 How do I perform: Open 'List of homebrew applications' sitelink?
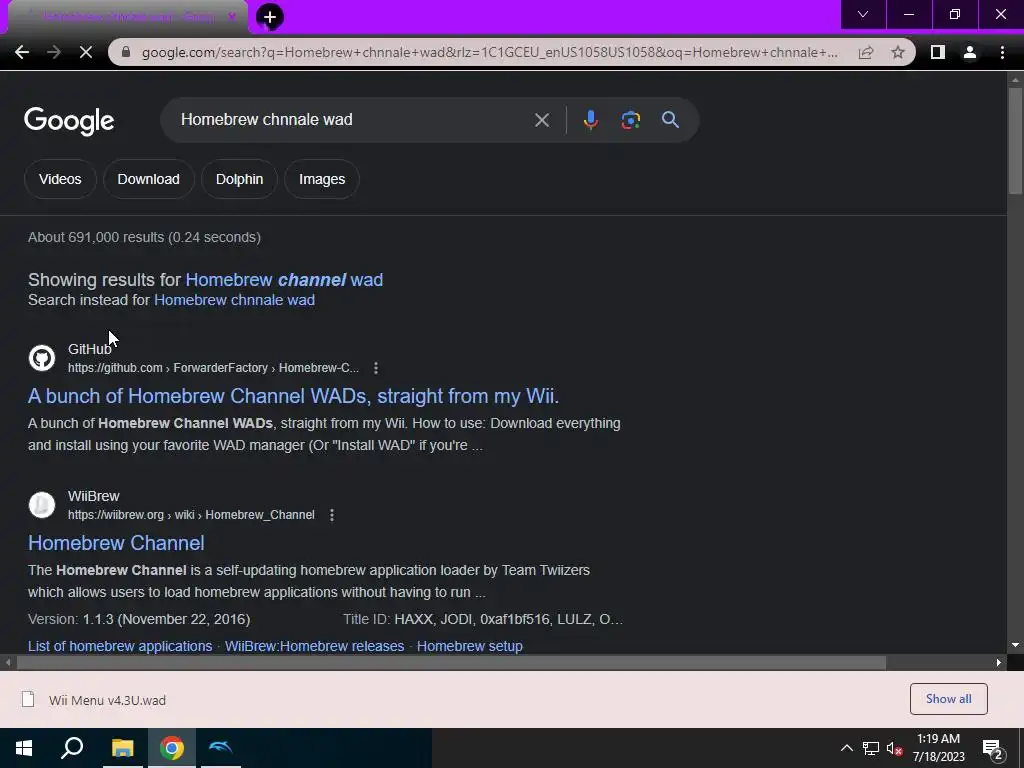point(120,646)
